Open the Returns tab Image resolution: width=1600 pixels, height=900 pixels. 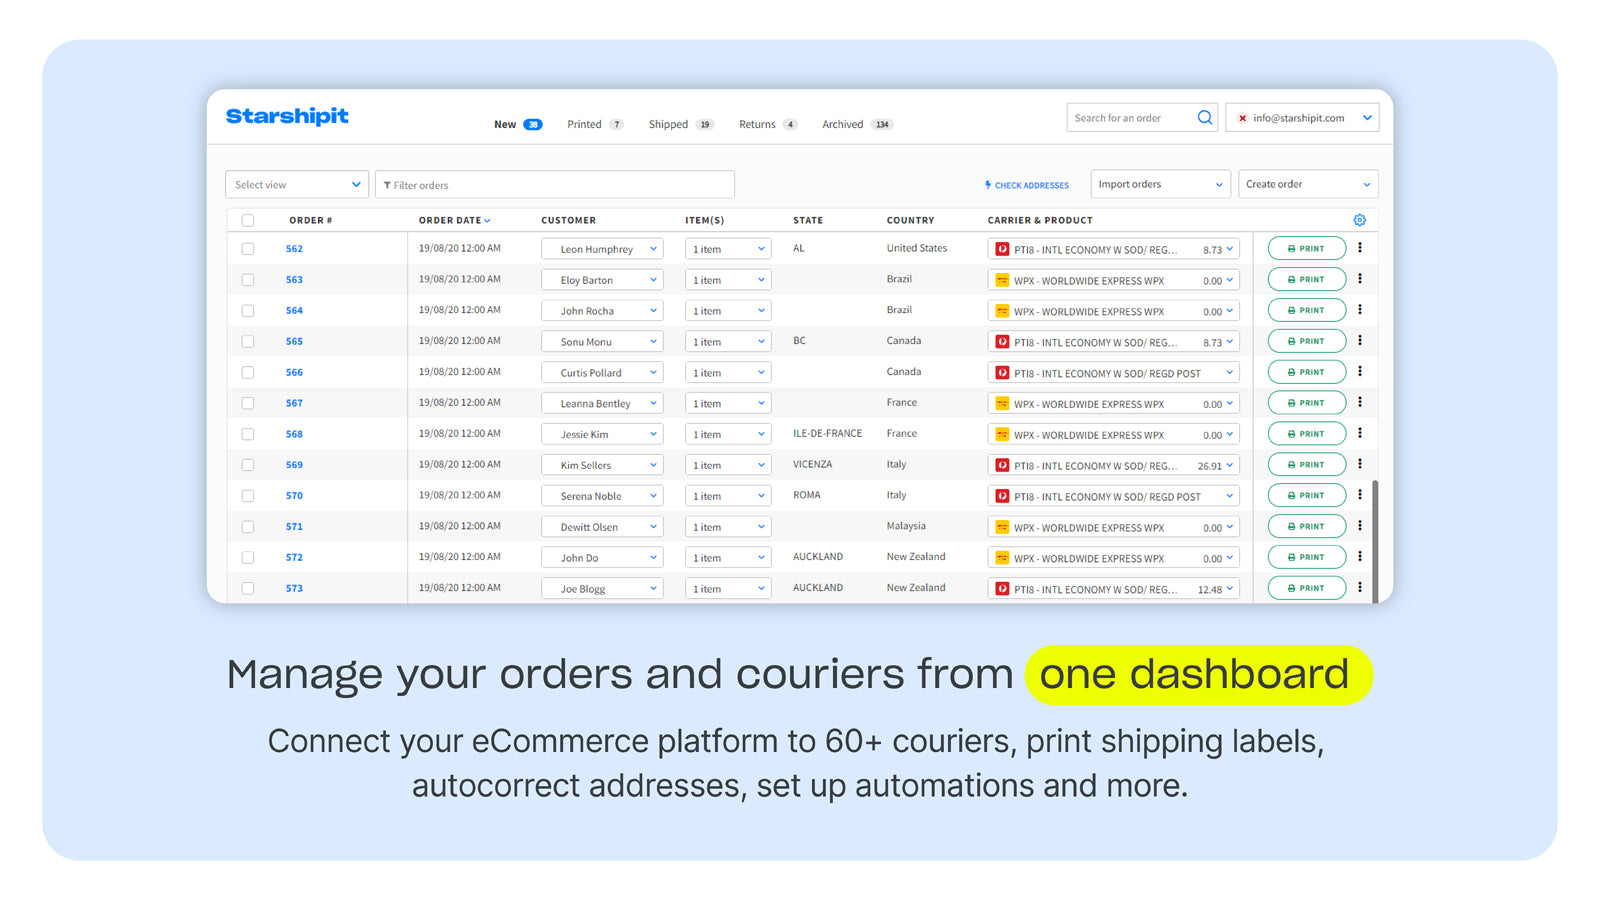pyautogui.click(x=755, y=124)
